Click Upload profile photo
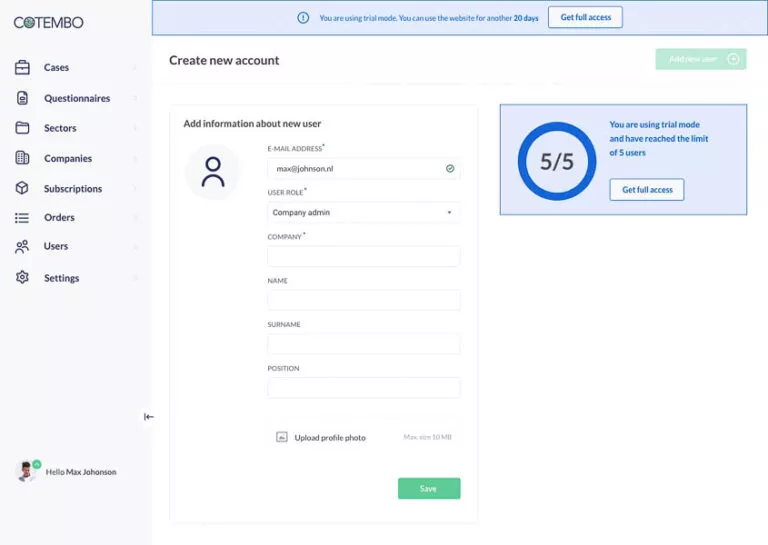Screen dimensions: 768x545 coord(330,437)
